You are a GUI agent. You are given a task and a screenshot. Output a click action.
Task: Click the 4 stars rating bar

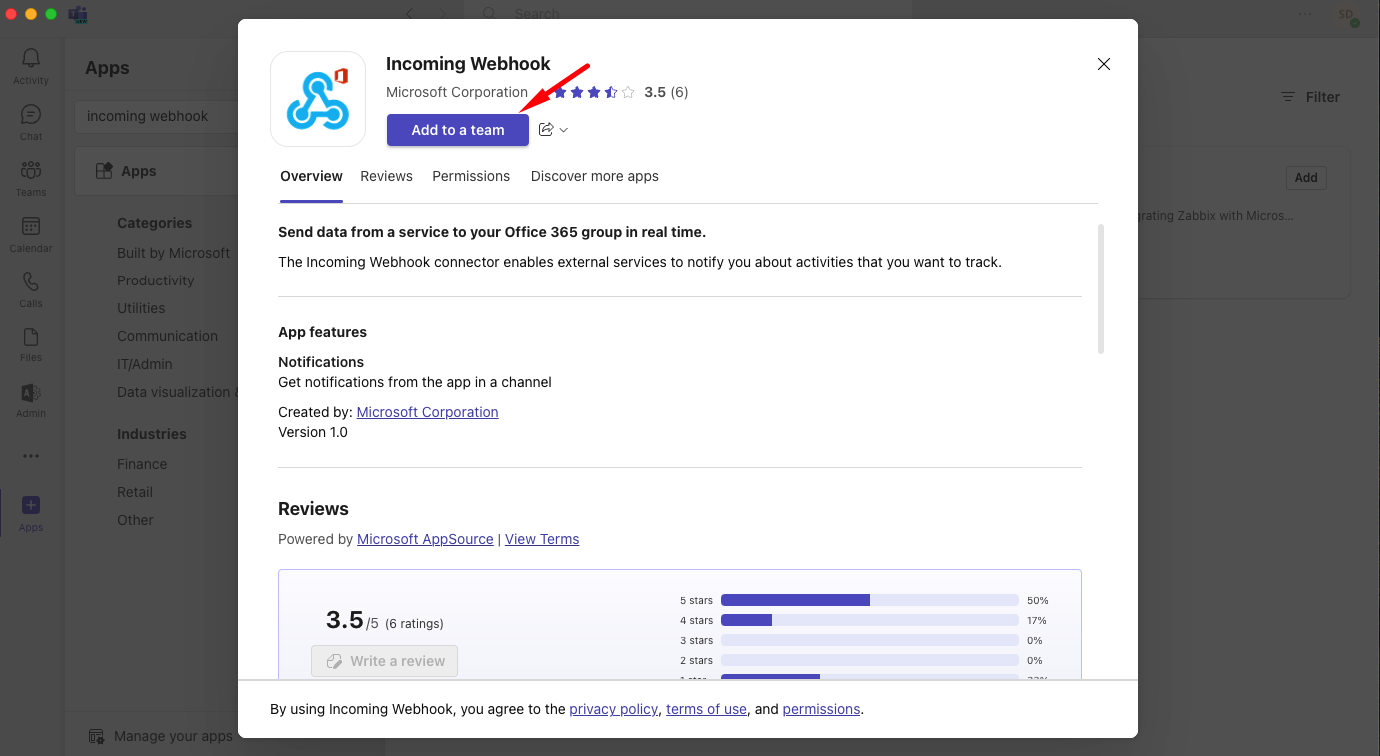click(870, 620)
